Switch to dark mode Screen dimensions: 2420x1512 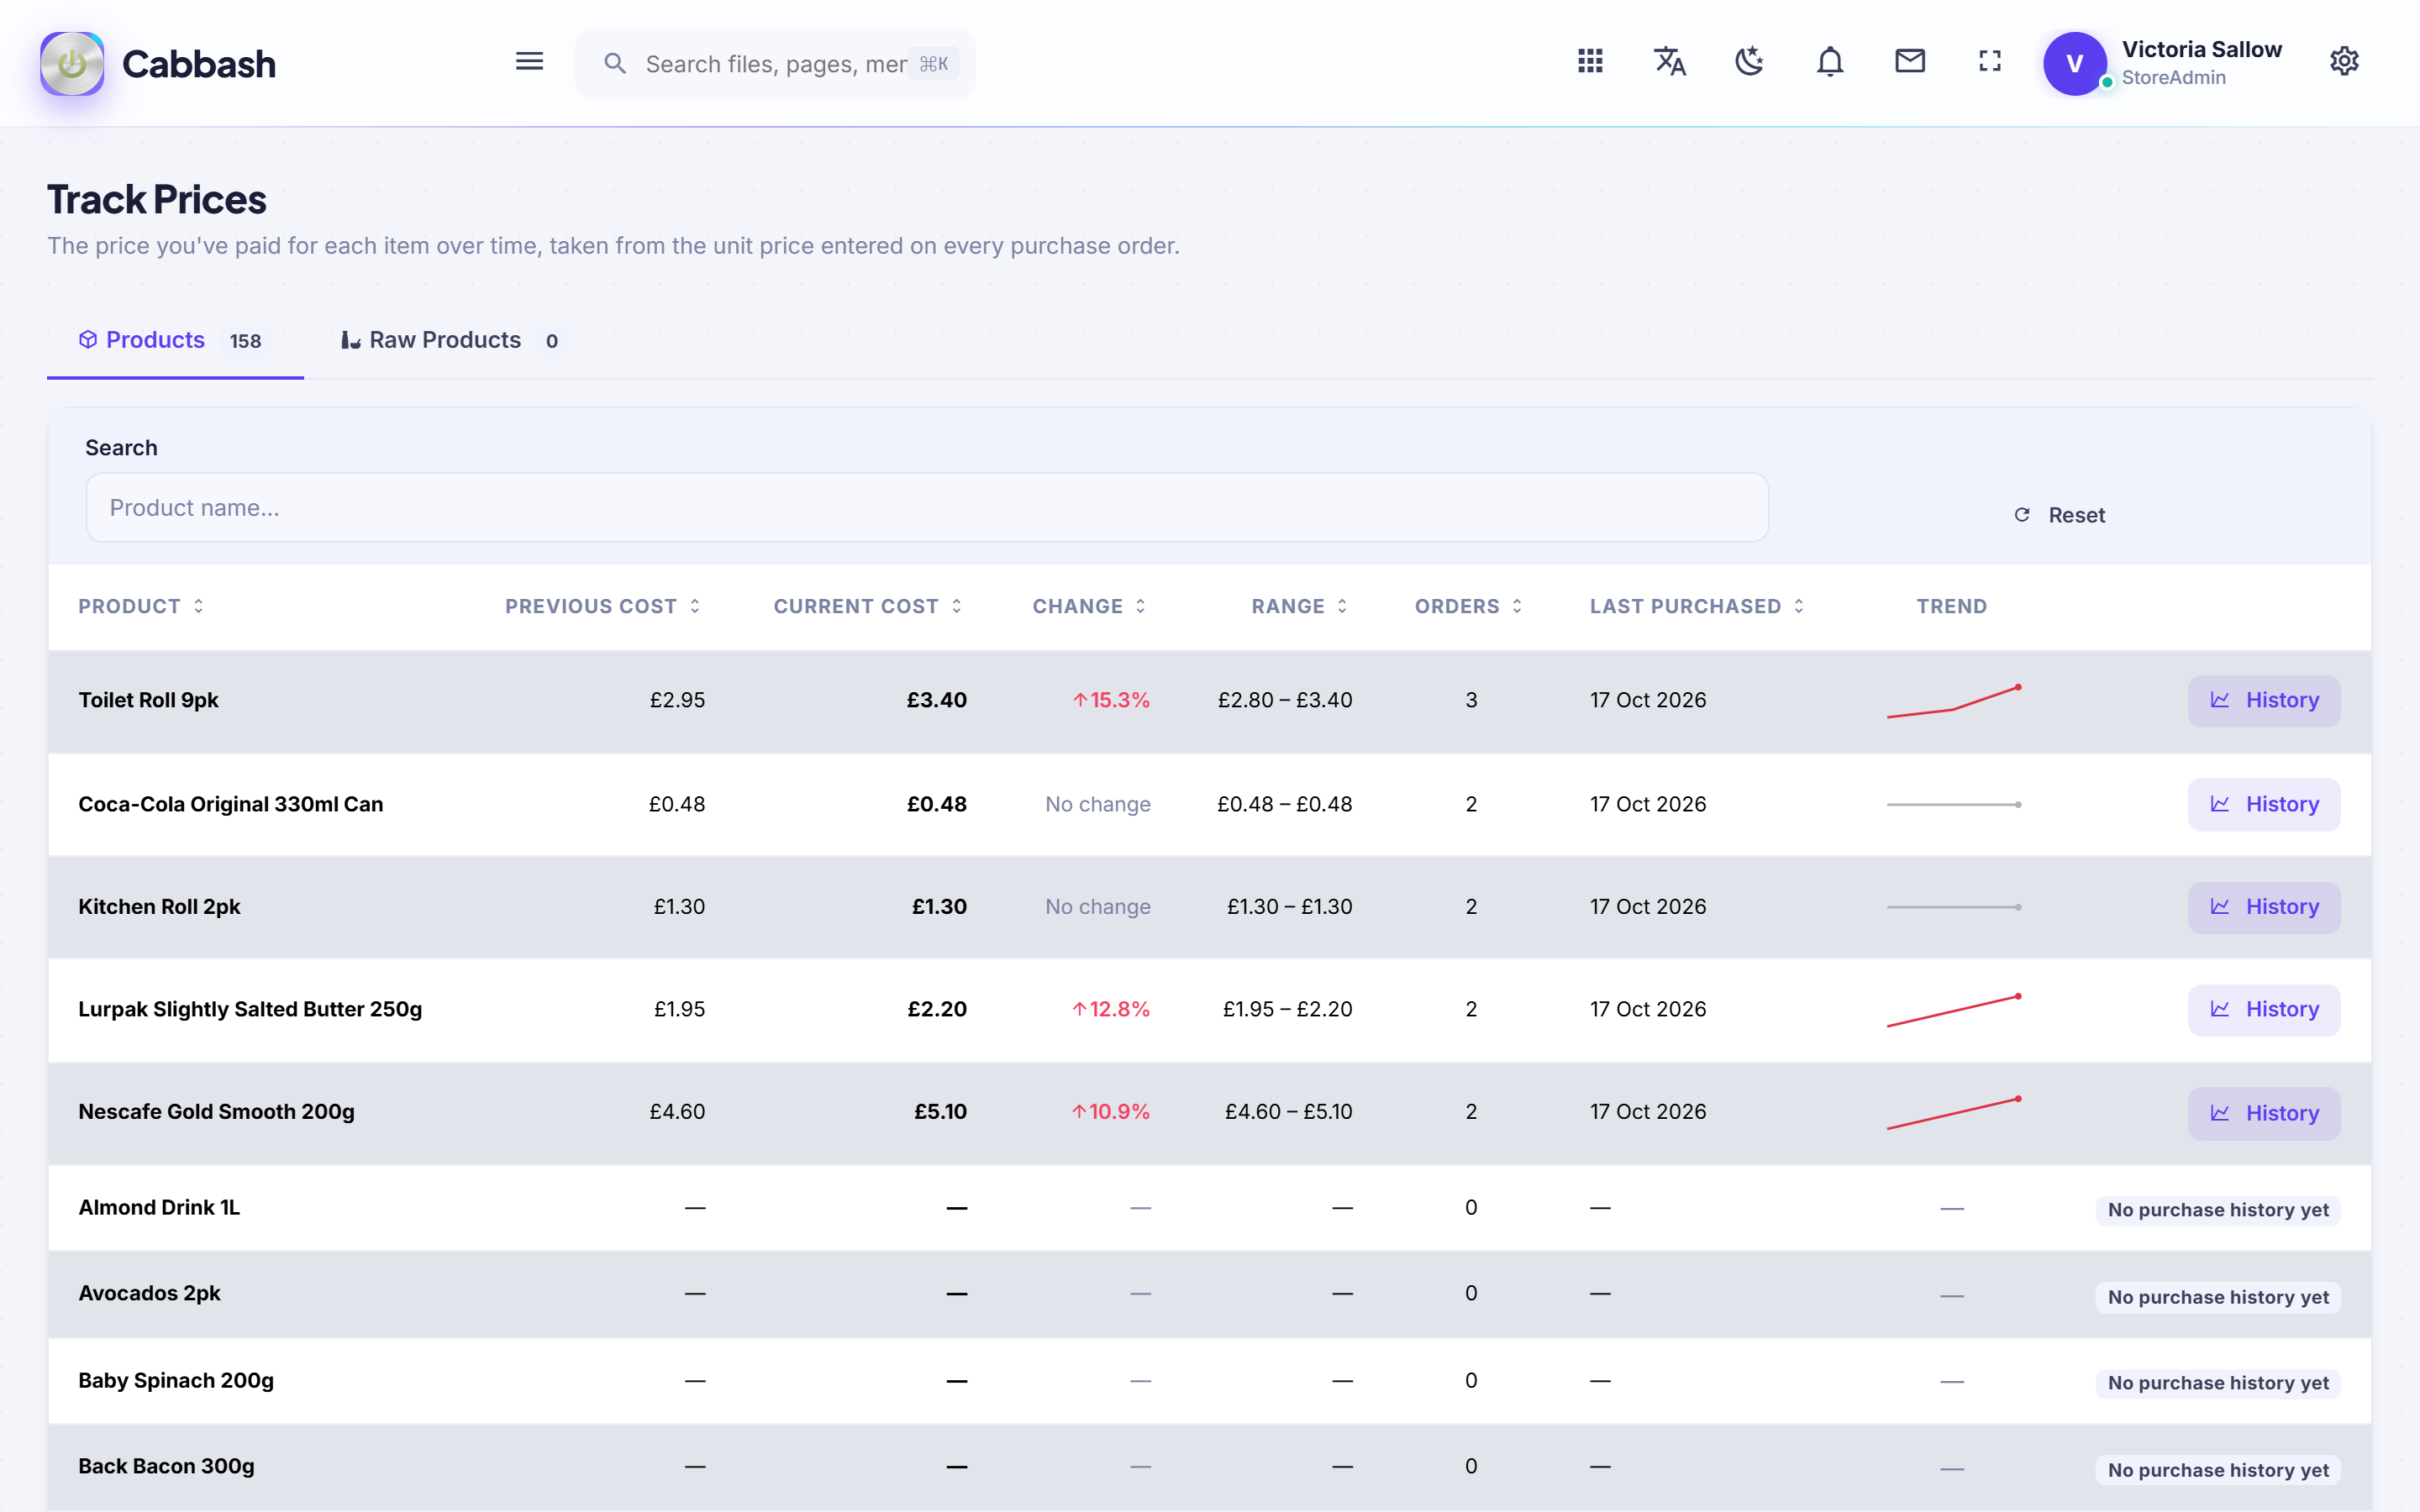(1749, 62)
